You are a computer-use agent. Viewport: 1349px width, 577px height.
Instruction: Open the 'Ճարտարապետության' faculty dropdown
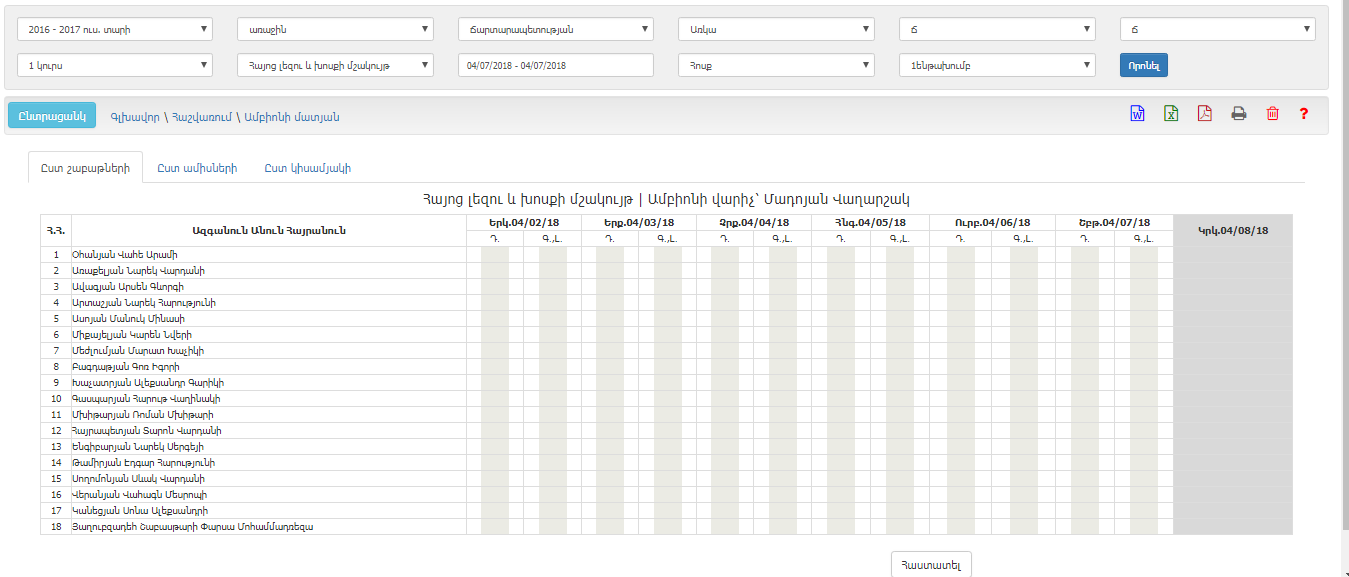[555, 30]
